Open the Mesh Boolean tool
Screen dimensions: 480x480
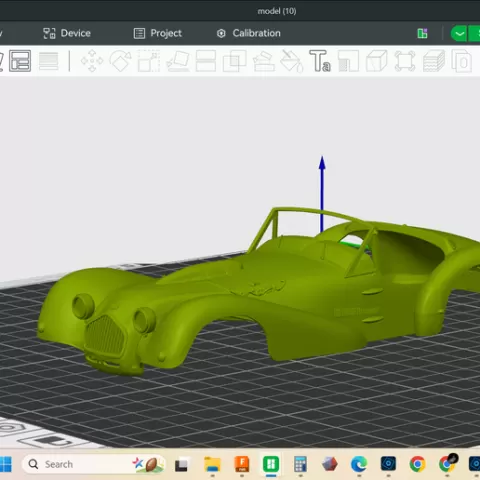pyautogui.click(x=234, y=61)
